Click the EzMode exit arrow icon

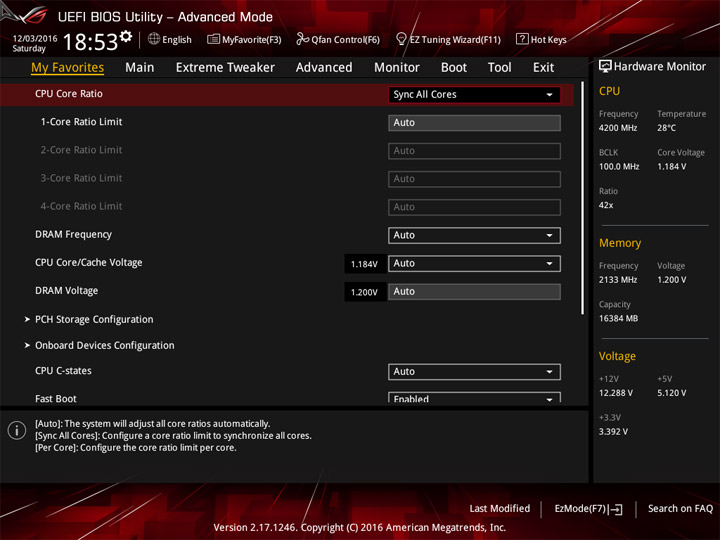[617, 509]
